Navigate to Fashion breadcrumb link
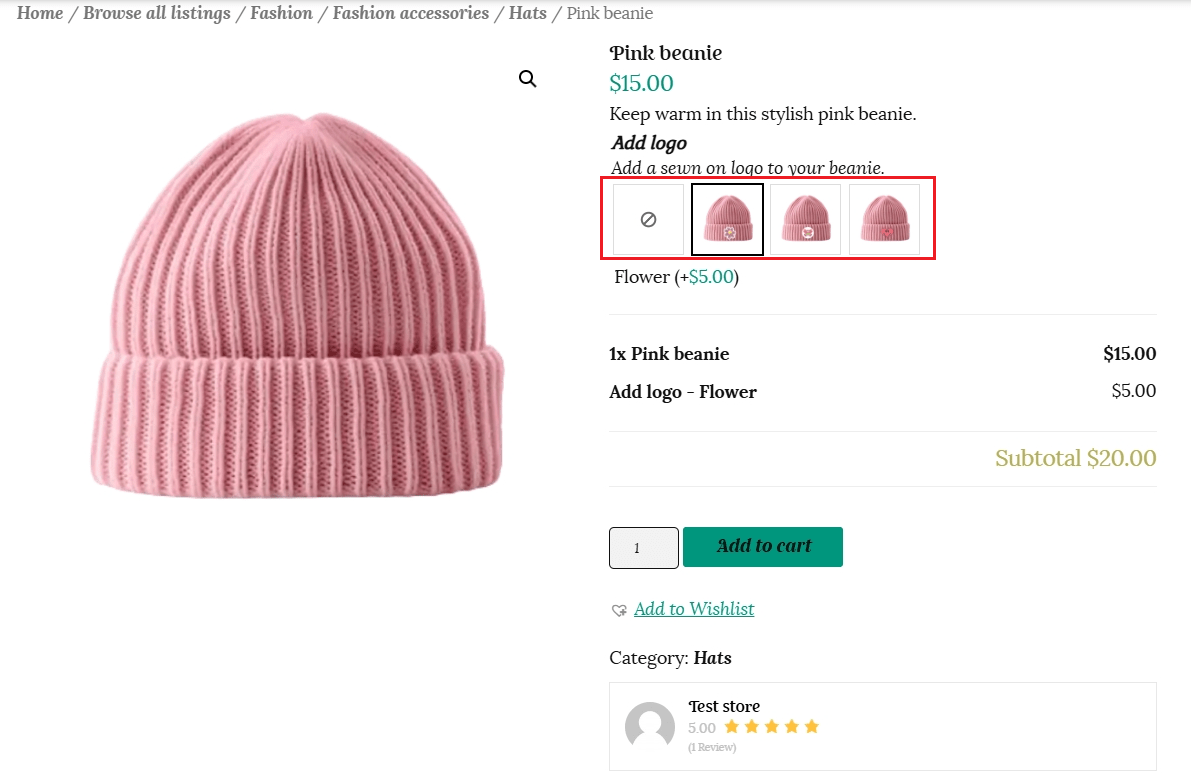The width and height of the screenshot is (1191, 773). (x=281, y=13)
